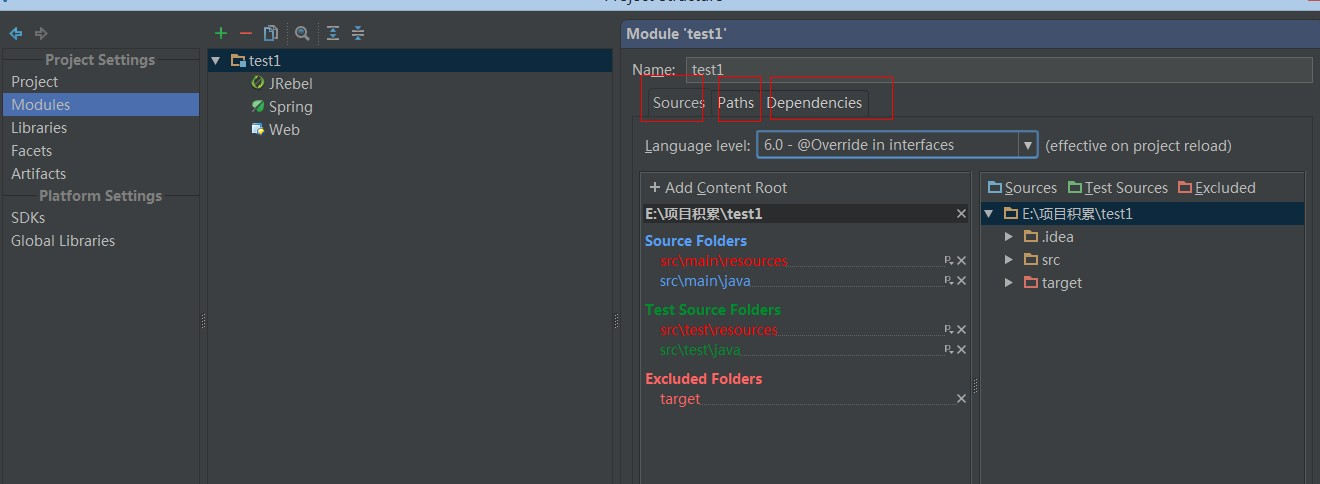This screenshot has height=484, width=1320.
Task: Click the red minus Remove module icon
Action: [246, 34]
